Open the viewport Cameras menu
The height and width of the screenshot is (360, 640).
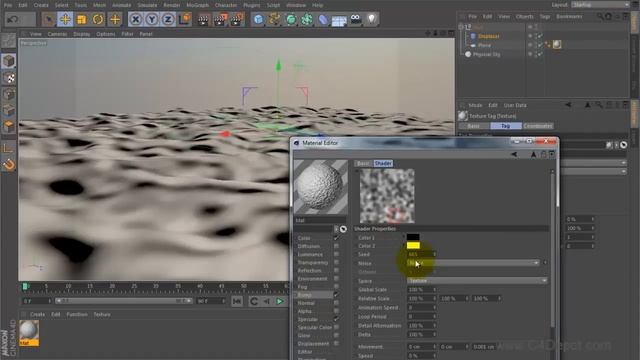coord(57,34)
